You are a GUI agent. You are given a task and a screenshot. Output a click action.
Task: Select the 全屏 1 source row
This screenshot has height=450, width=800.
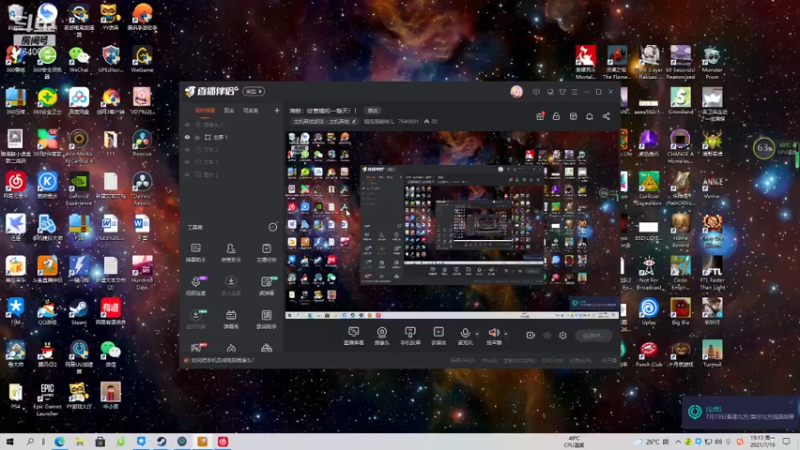click(232, 137)
